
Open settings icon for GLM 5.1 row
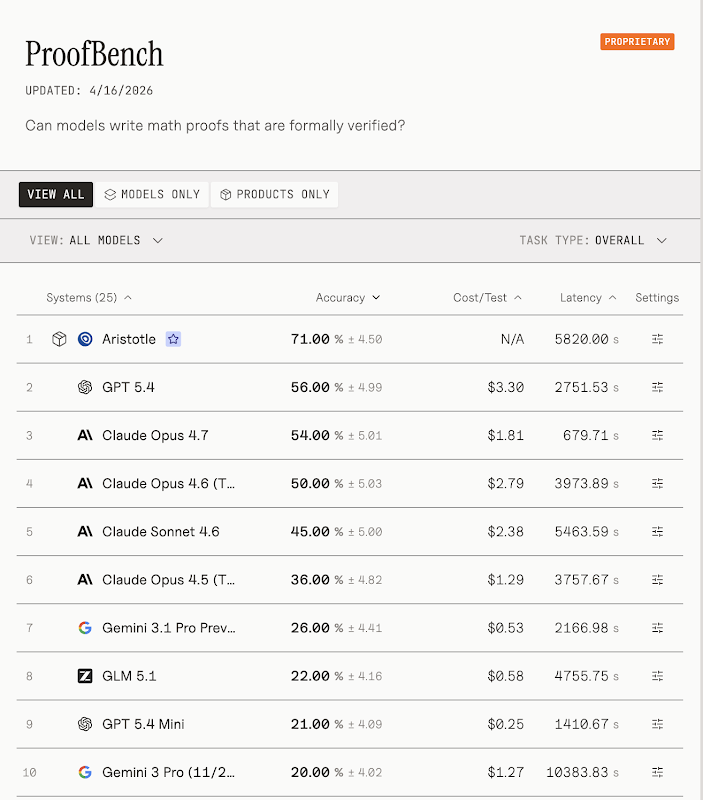coord(657,676)
